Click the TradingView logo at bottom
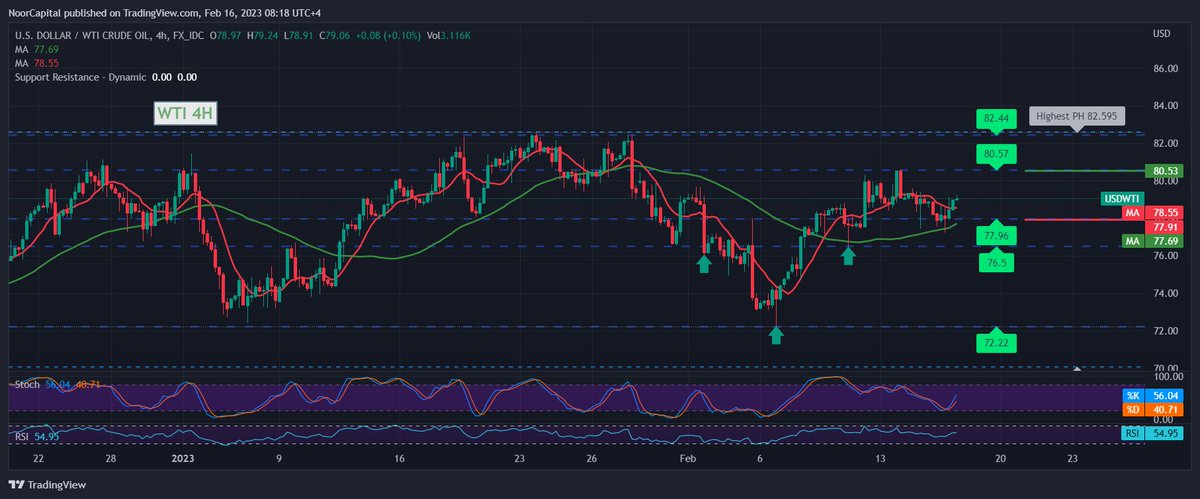This screenshot has height=499, width=1200. pyautogui.click(x=49, y=484)
